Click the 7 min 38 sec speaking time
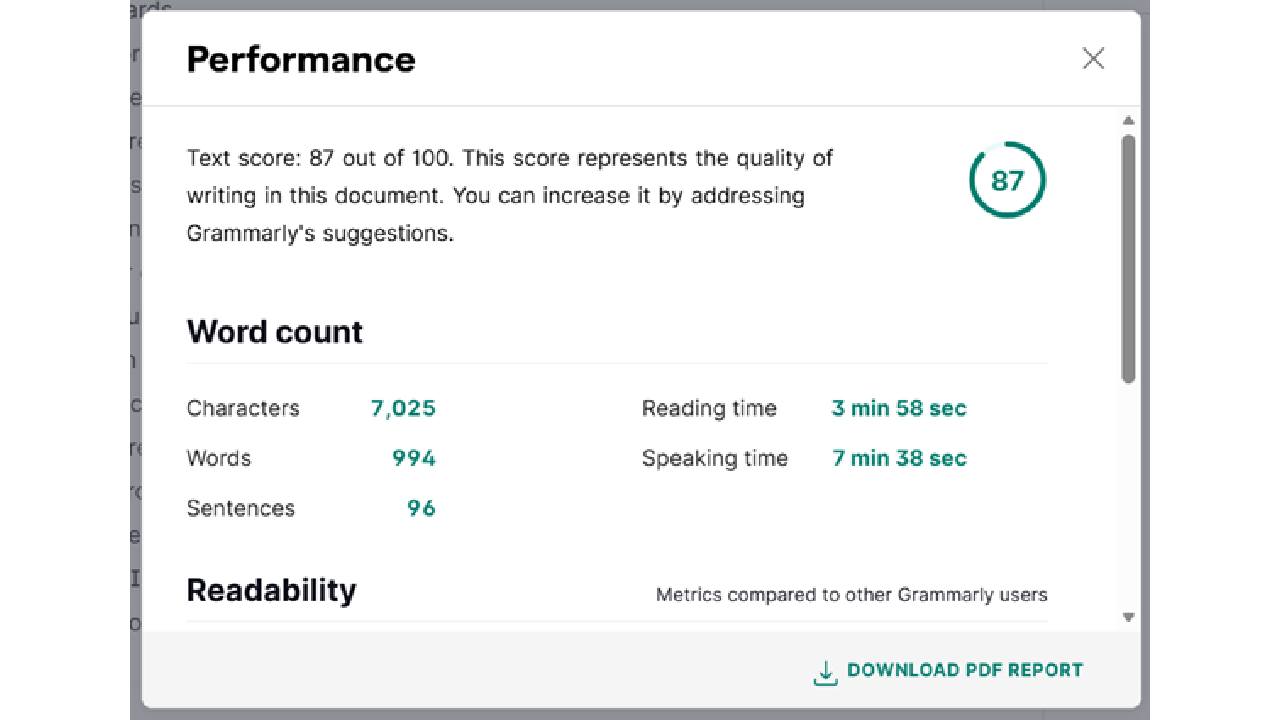 [899, 458]
